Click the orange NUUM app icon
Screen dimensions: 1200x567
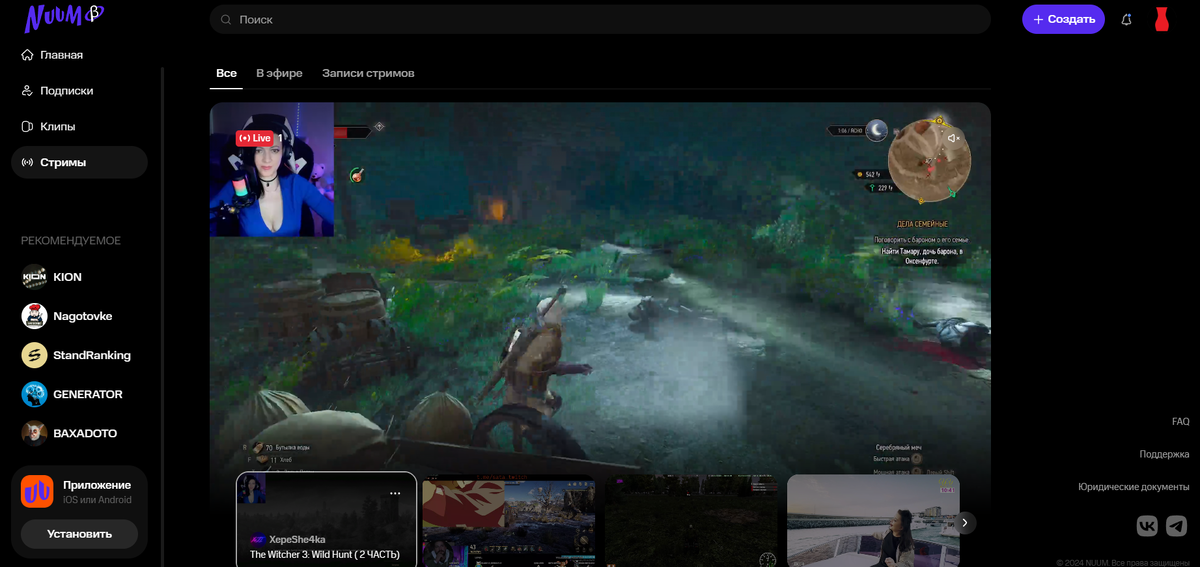[37, 491]
